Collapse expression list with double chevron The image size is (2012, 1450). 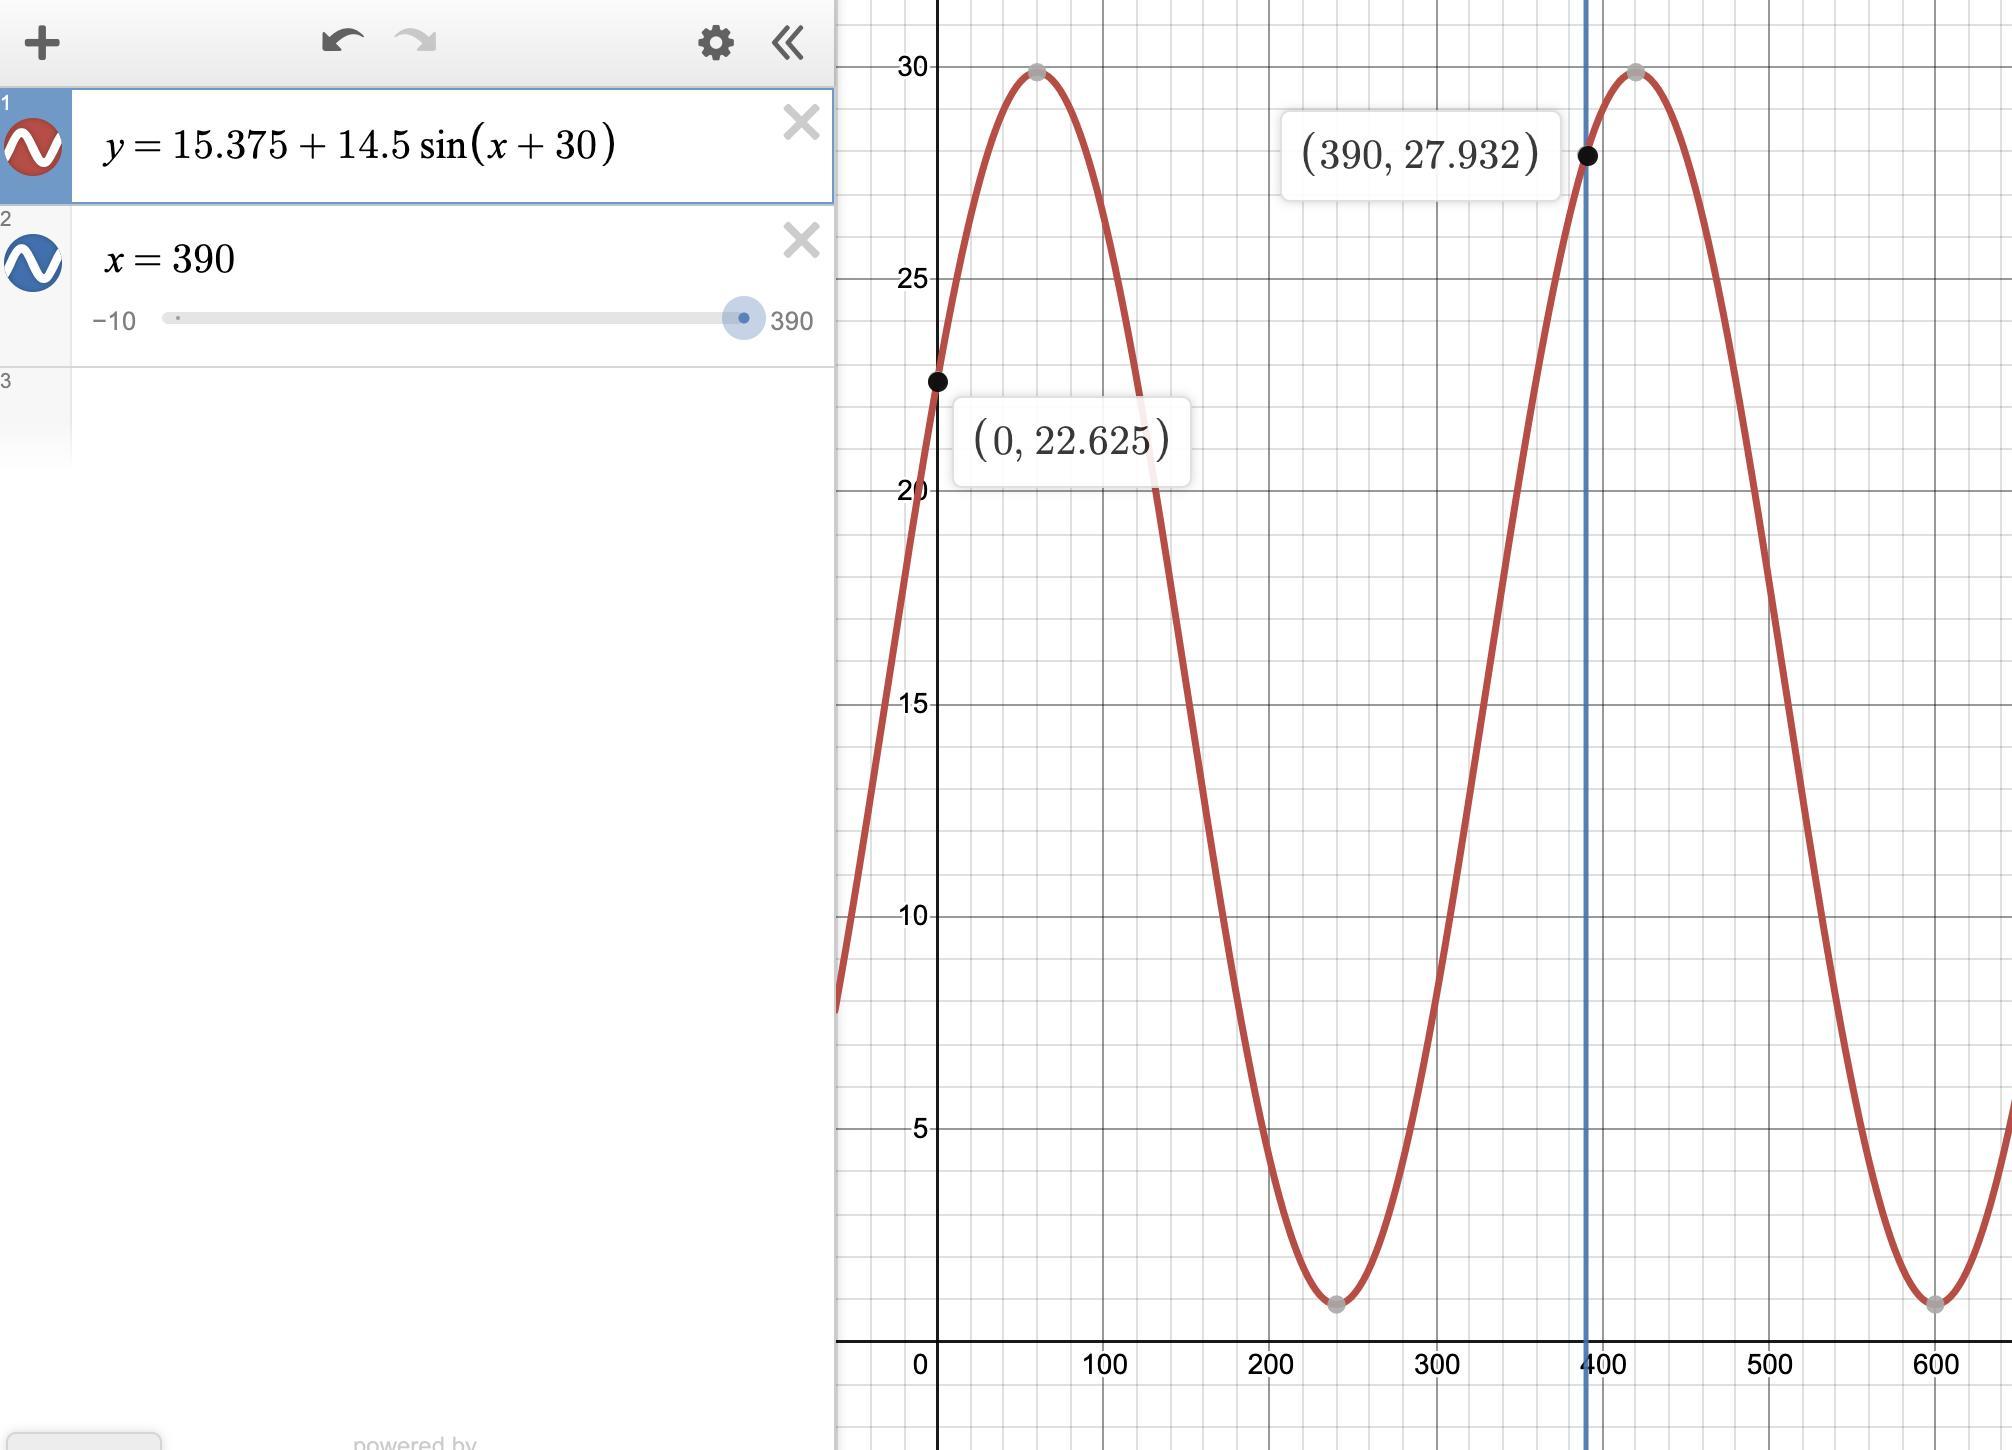click(x=788, y=43)
